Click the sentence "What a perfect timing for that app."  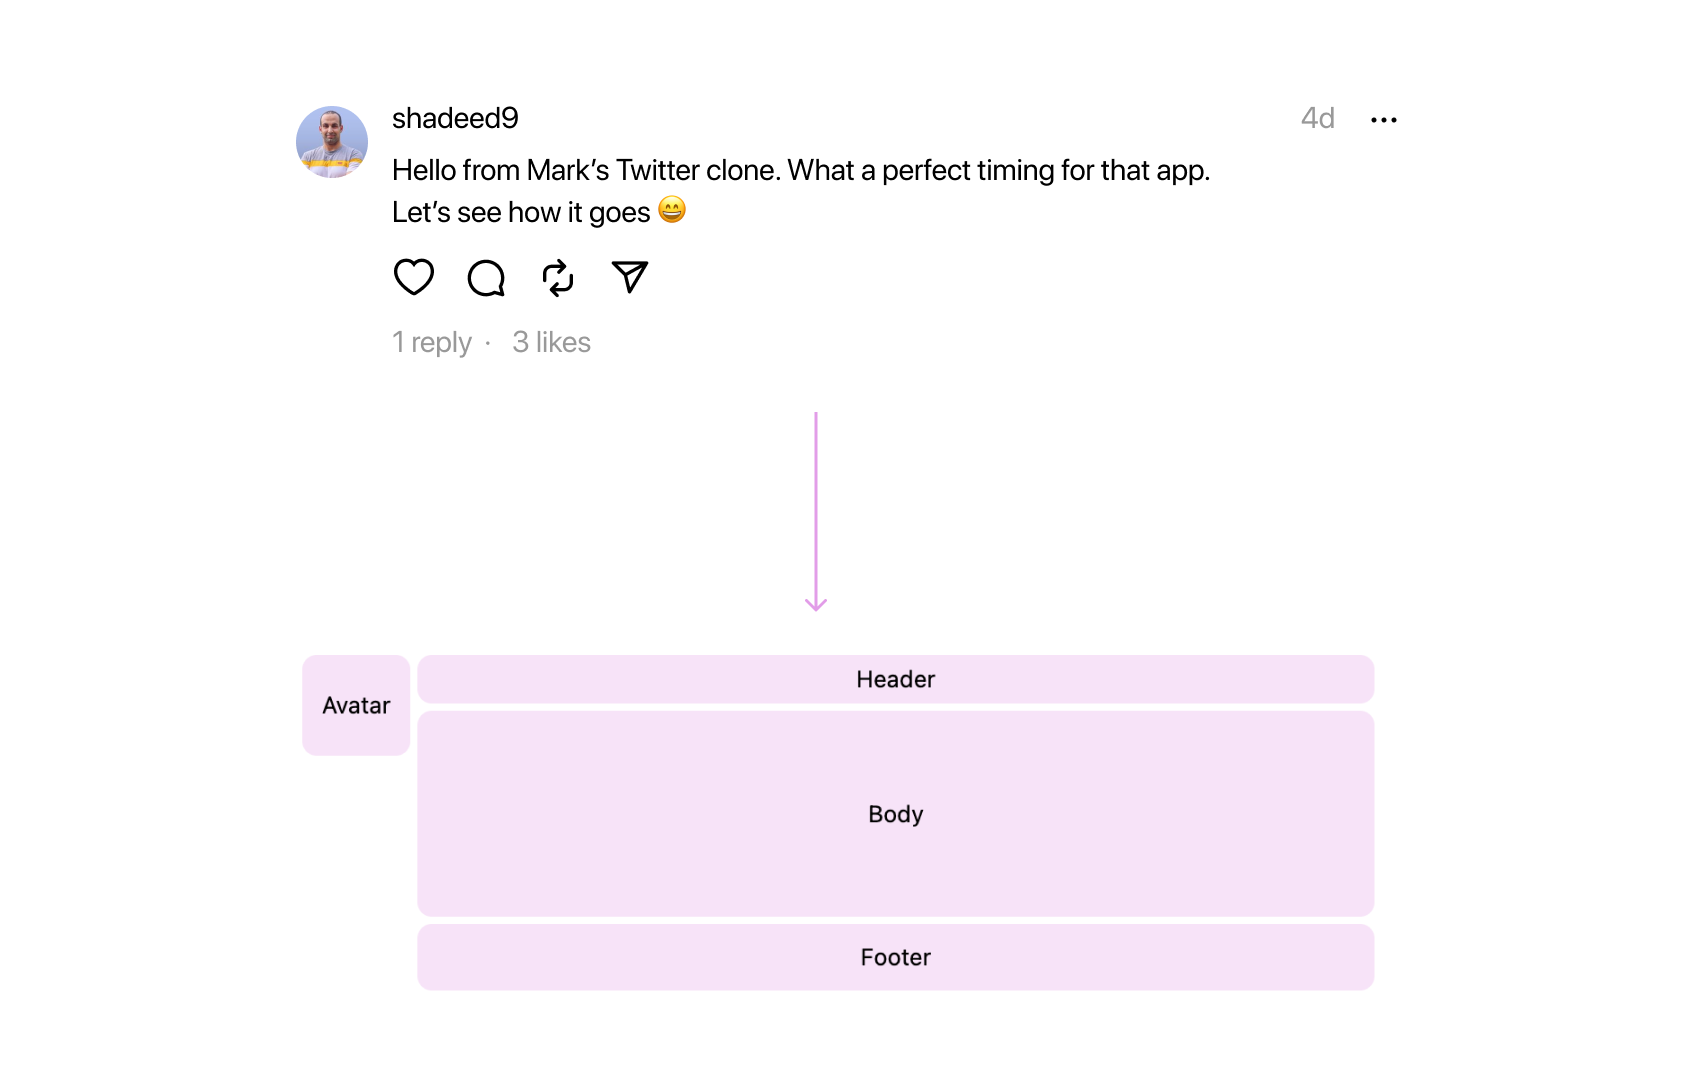click(x=998, y=170)
